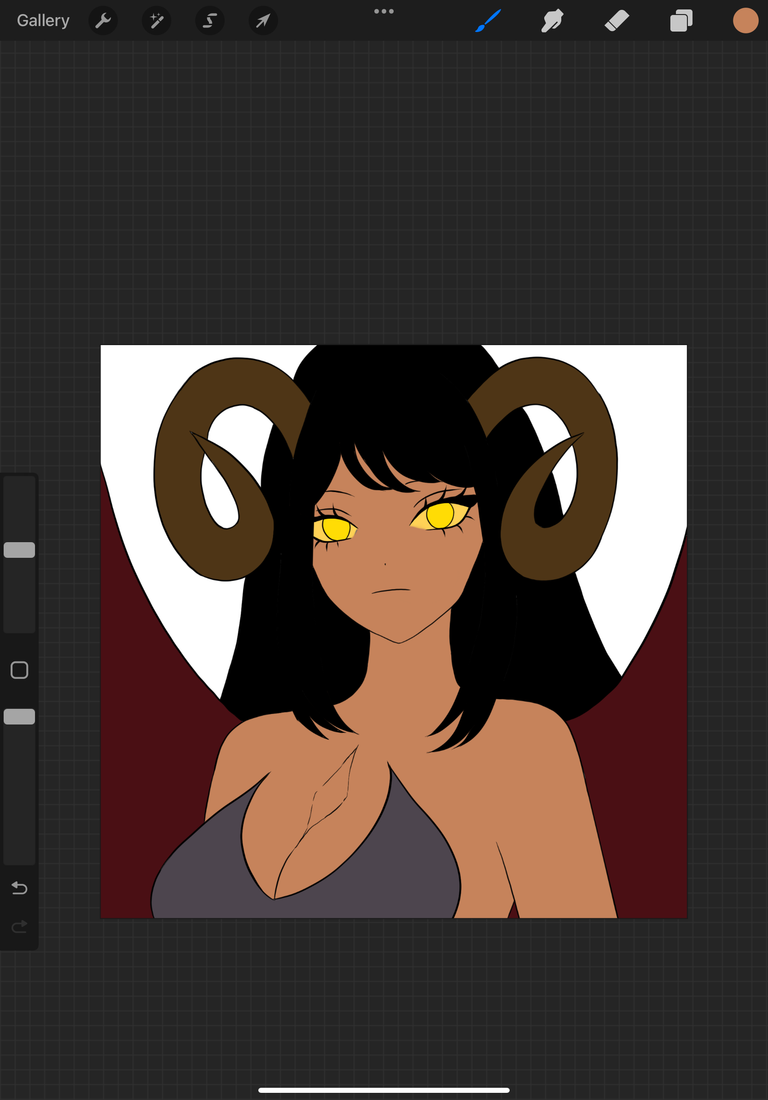Open the Layers panel
The width and height of the screenshot is (768, 1100).
[681, 21]
